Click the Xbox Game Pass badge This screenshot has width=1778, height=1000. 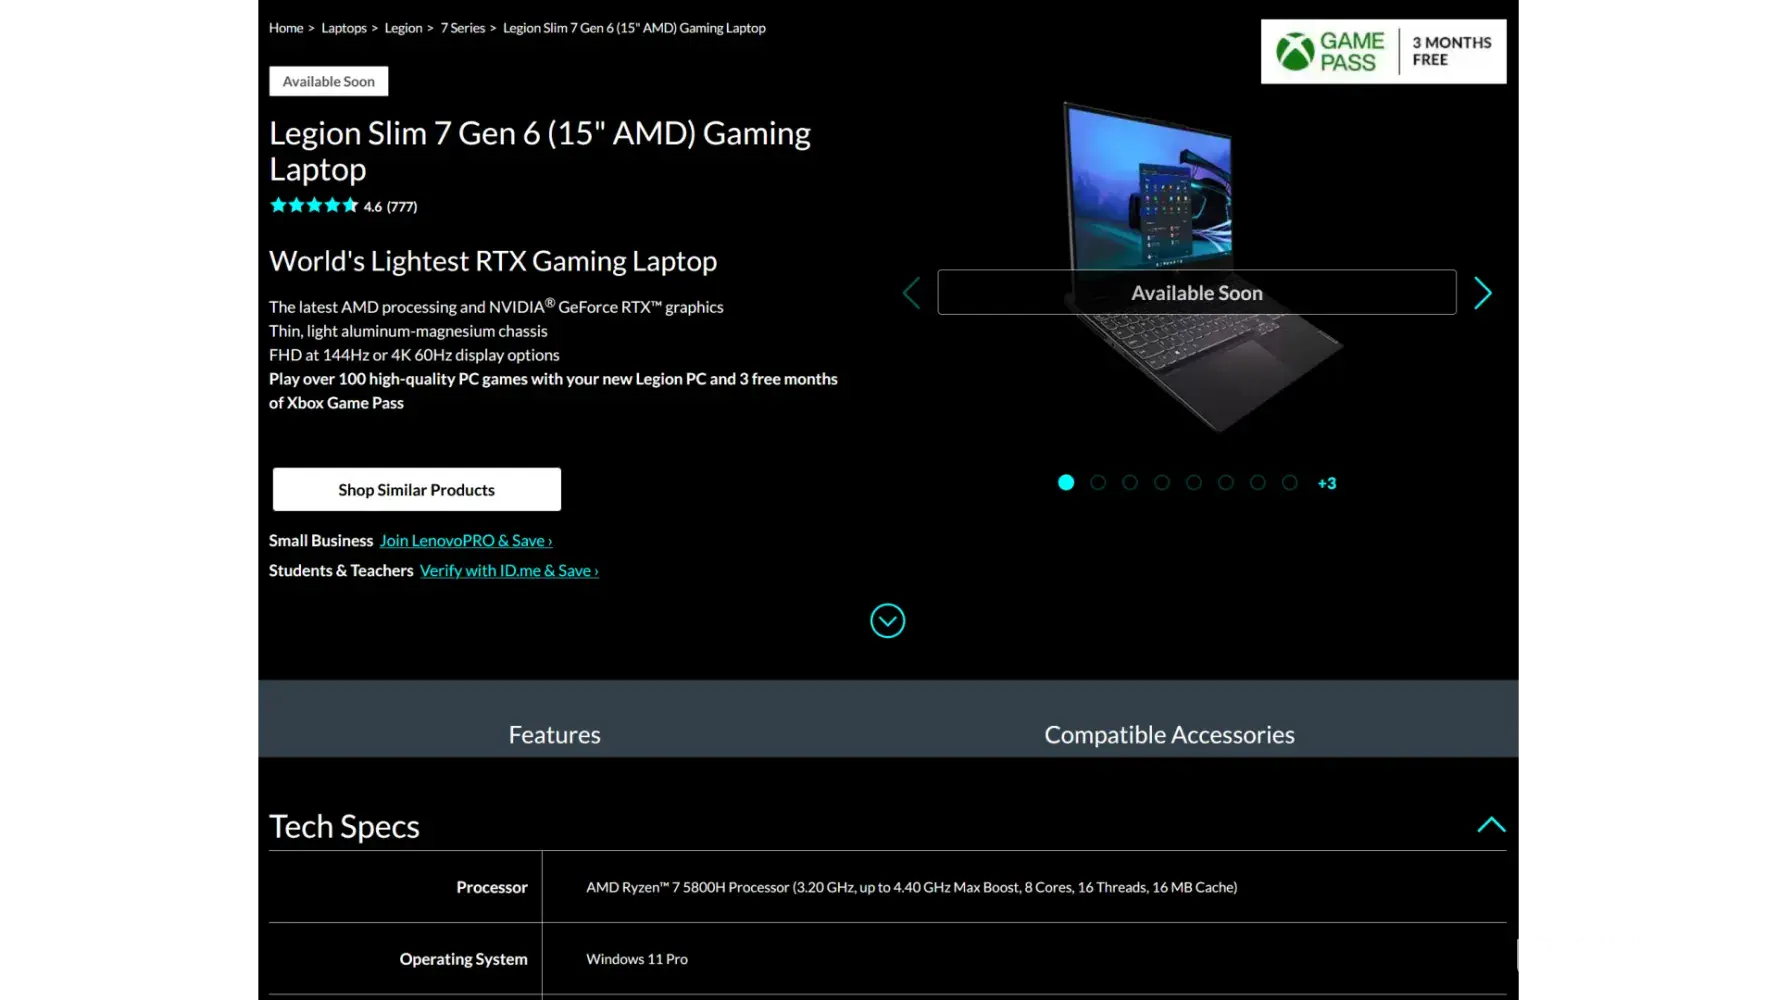1383,52
